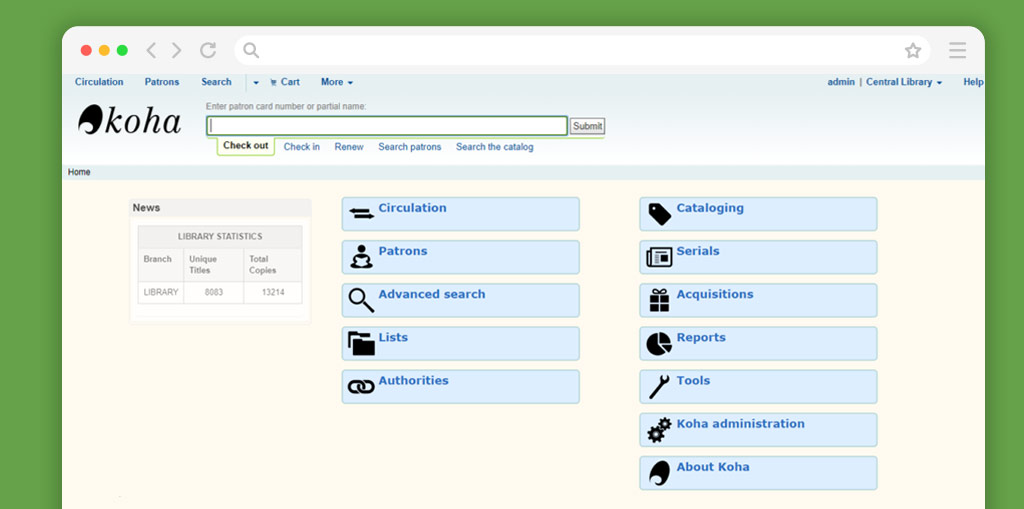The width and height of the screenshot is (1024, 509).
Task: Bookmark the page with star icon
Action: (x=912, y=50)
